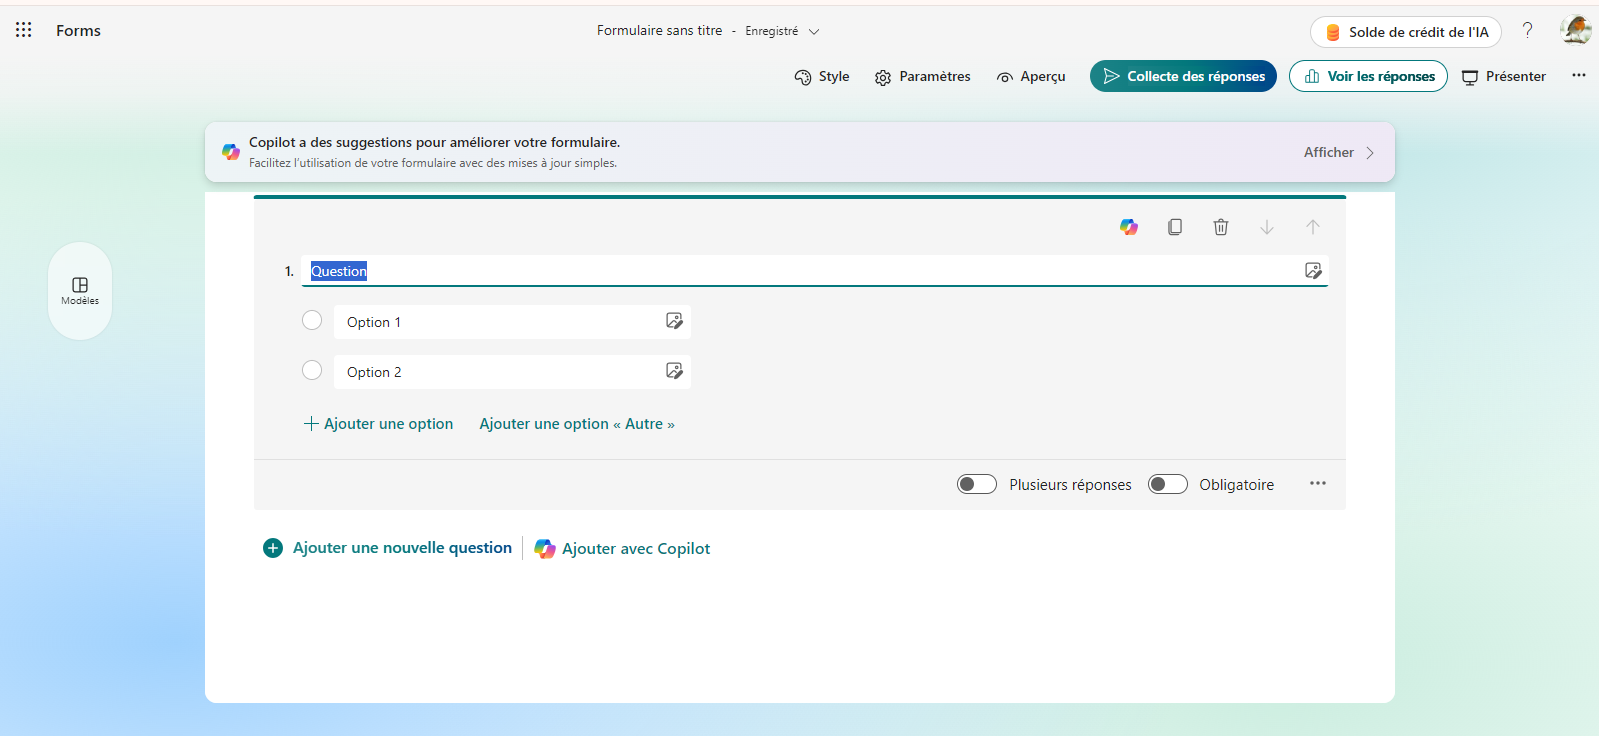1599x736 pixels.
Task: Click Ajouter une option « Autre »
Action: pos(577,424)
